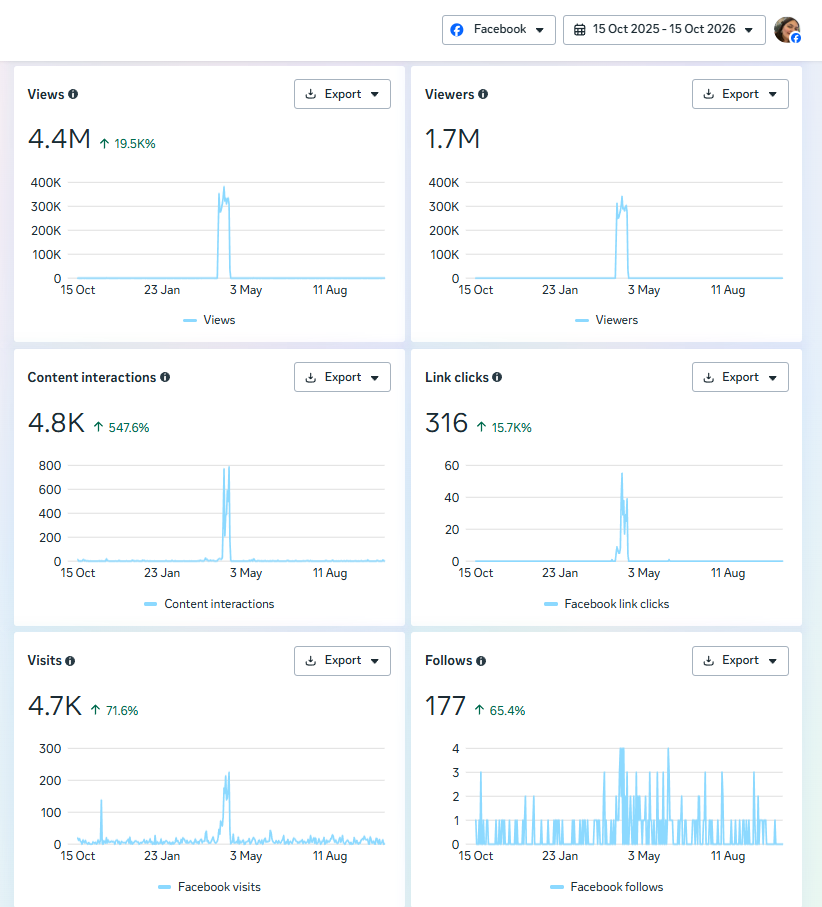Viewport: 822px width, 907px height.
Task: Click the Views card title
Action: click(x=46, y=94)
